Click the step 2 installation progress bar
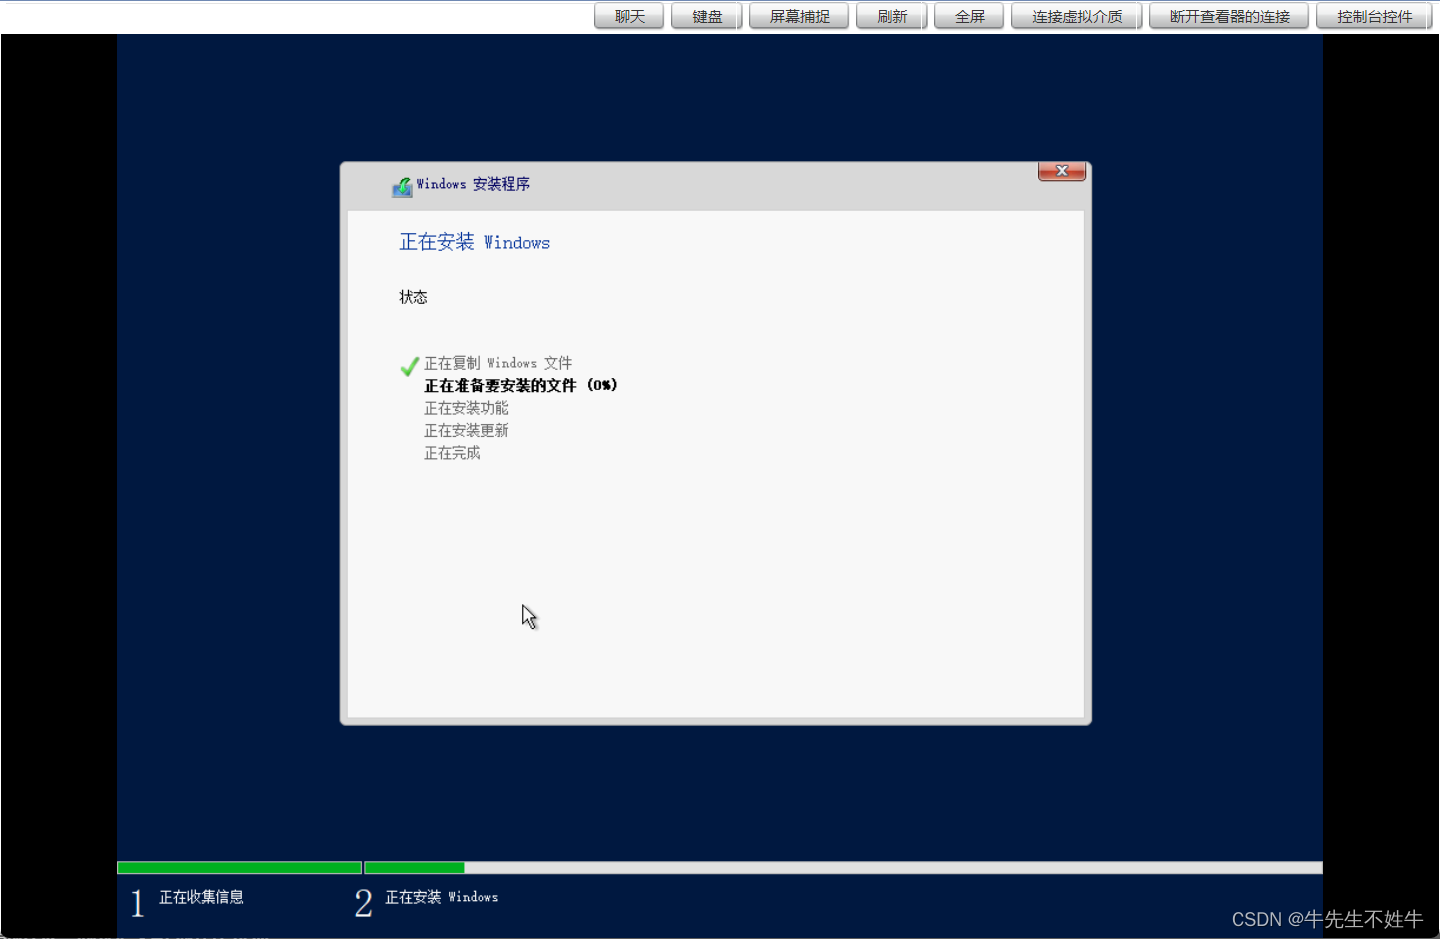This screenshot has width=1440, height=939. (x=844, y=868)
